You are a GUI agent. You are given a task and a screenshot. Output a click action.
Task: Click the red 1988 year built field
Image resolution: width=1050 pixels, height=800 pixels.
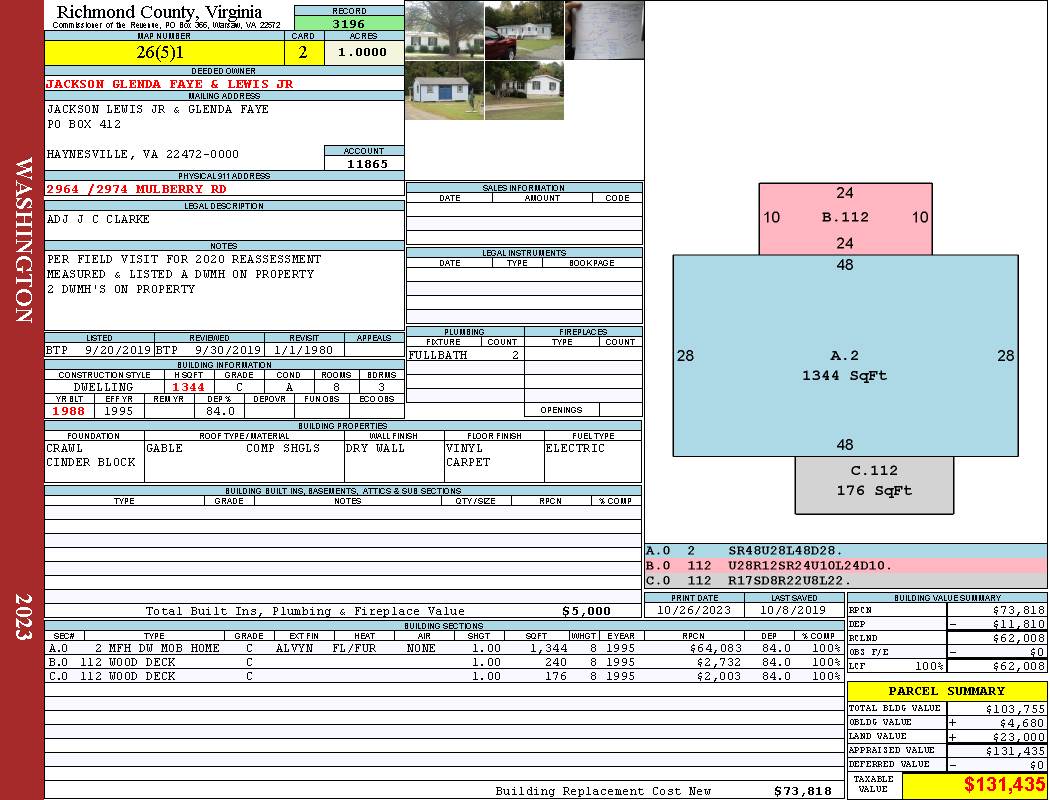[x=68, y=411]
